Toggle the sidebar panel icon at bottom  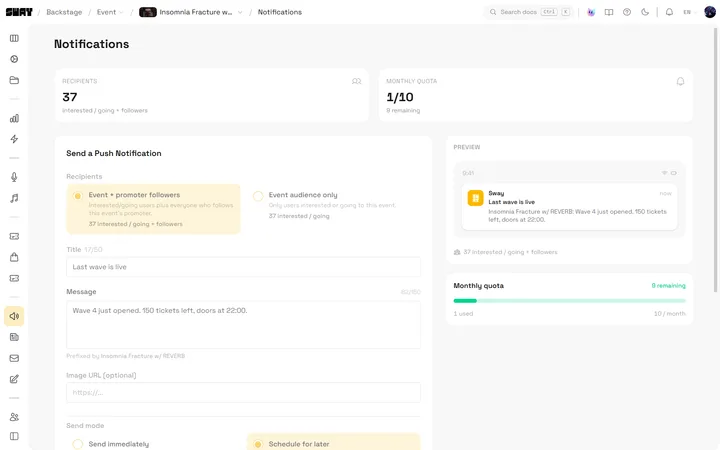click(14, 436)
